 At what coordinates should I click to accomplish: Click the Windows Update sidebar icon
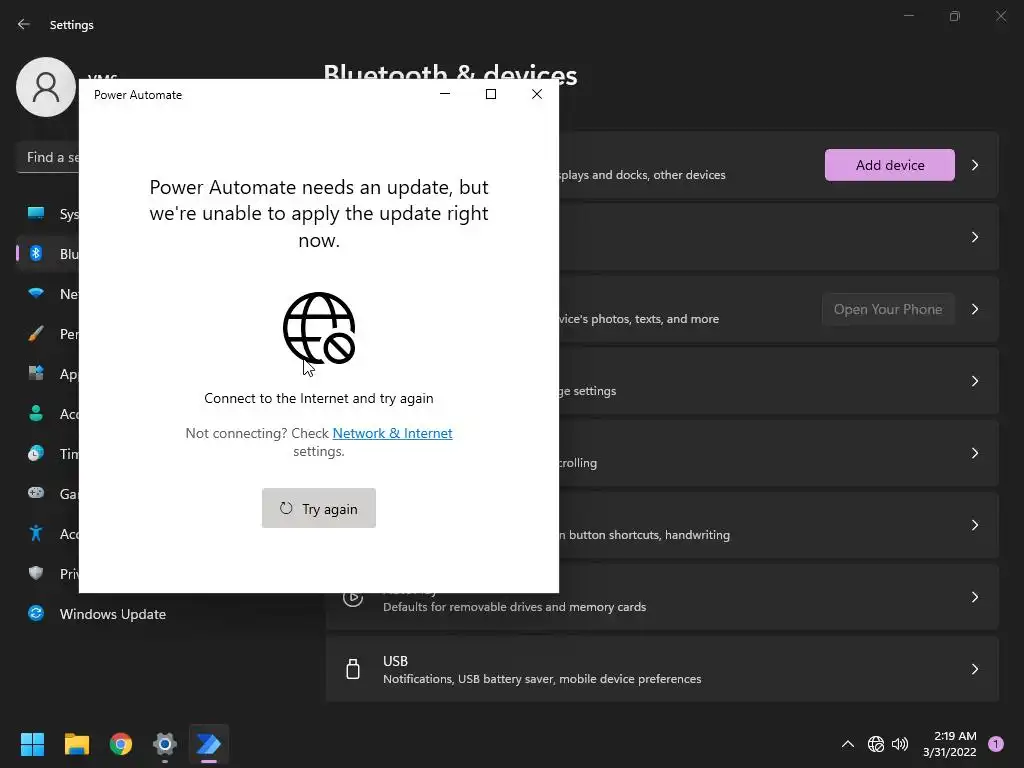36,613
